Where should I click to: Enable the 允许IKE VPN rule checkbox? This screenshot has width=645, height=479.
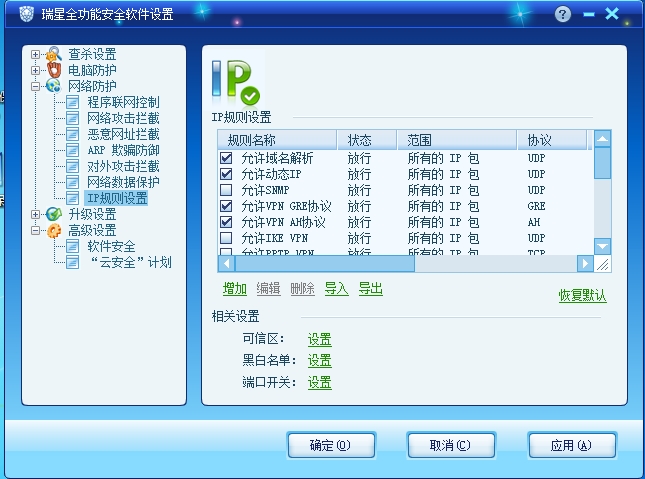(x=226, y=238)
